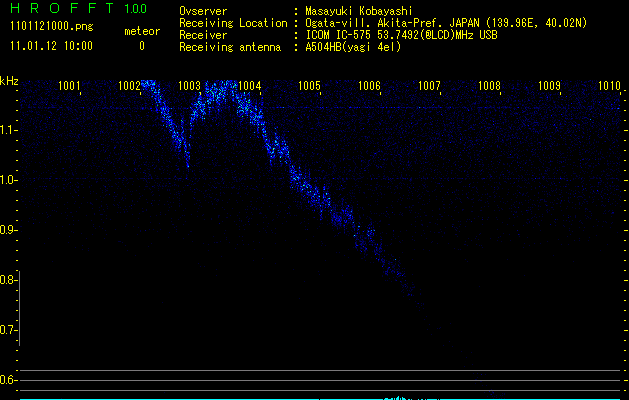
Task: Click the Ovserver label
Action: (x=203, y=11)
